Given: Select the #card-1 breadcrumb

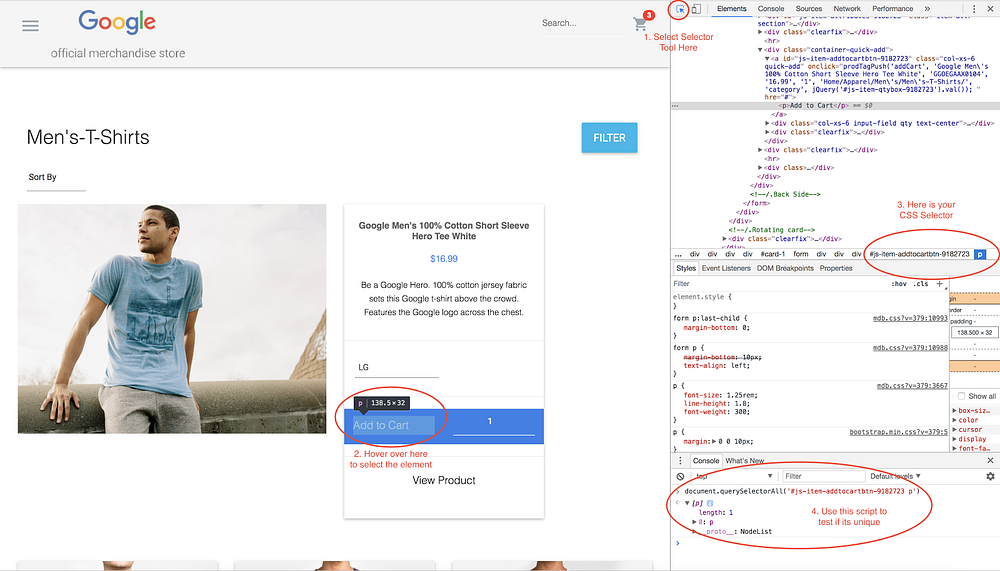Looking at the screenshot, I should tap(772, 254).
